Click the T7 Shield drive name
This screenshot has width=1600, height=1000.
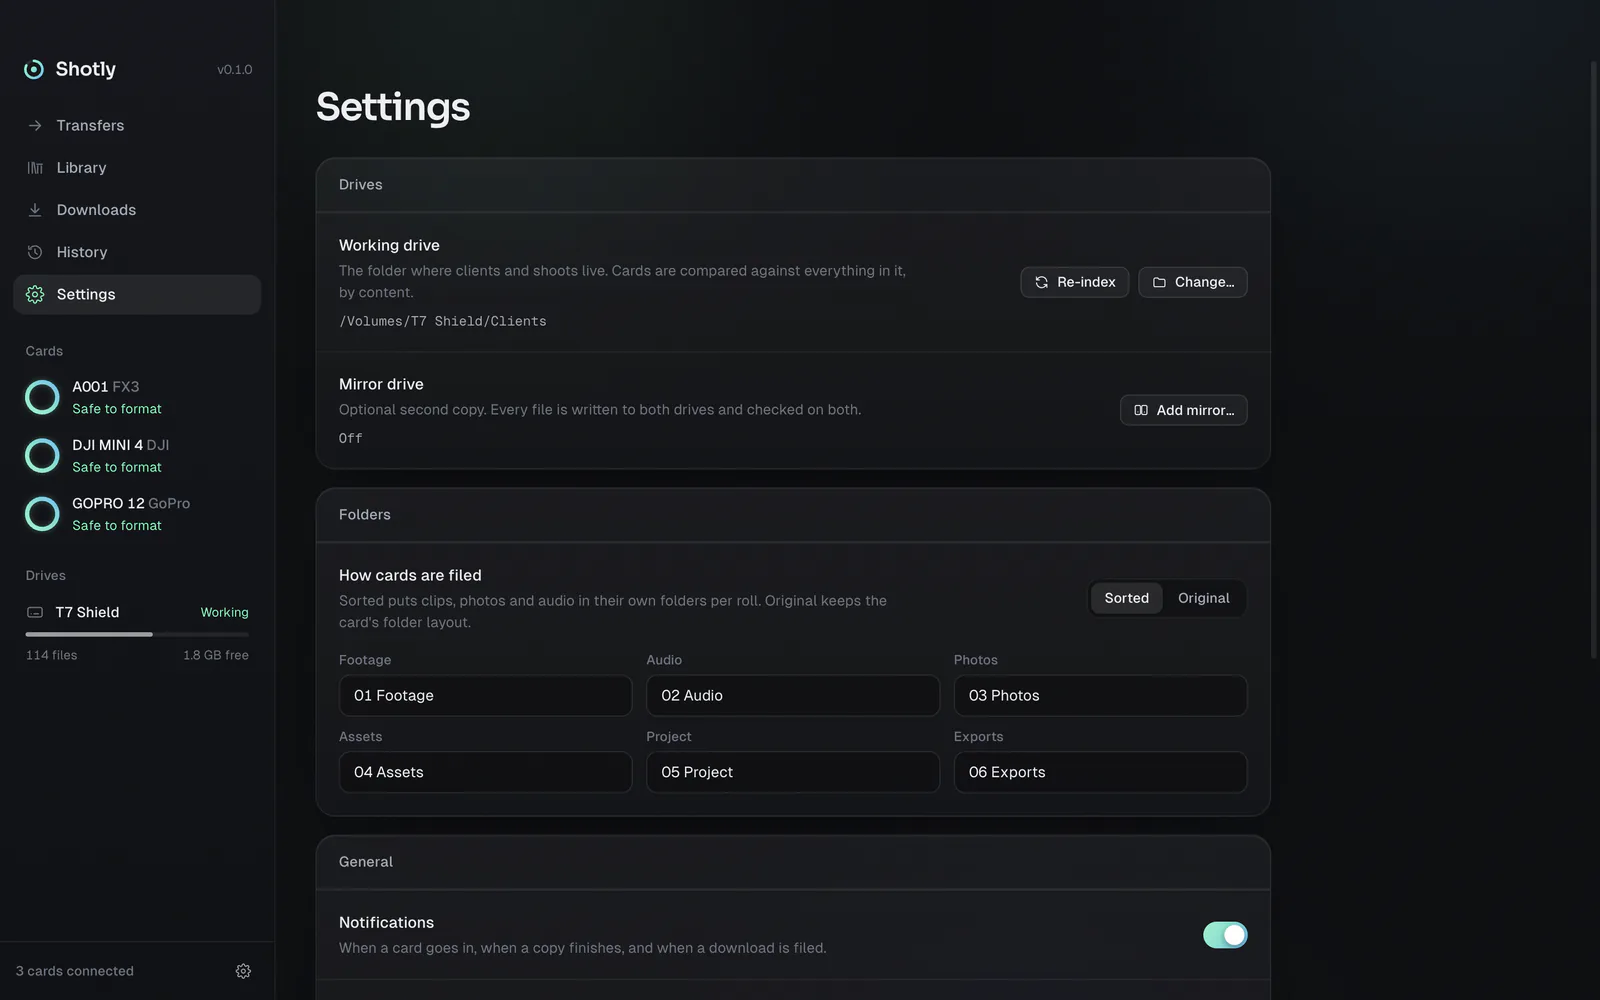(88, 612)
